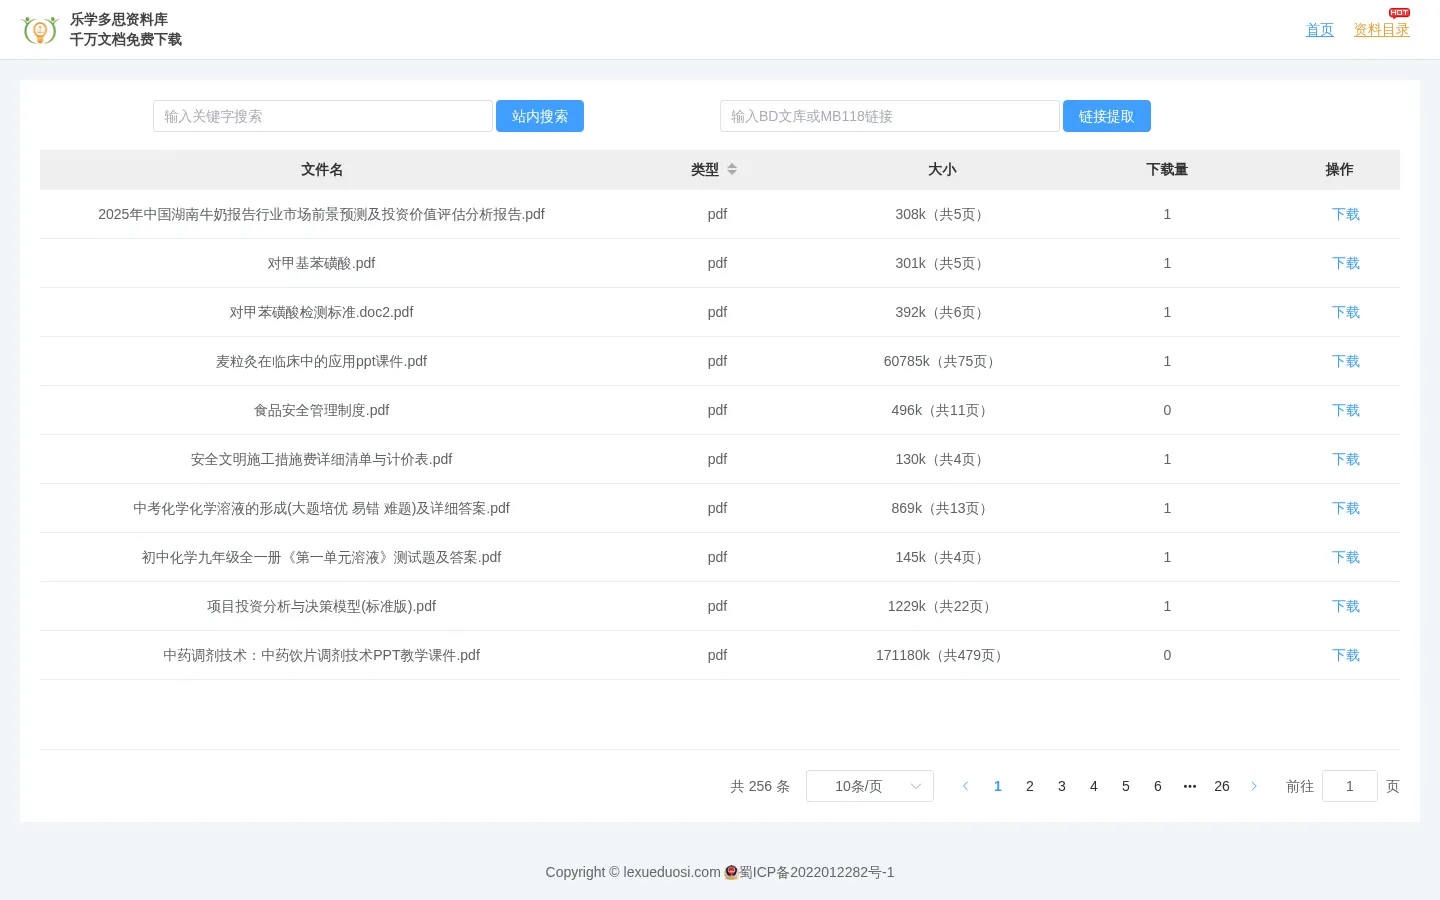Viewport: 1440px width, 900px height.
Task: Click file name 麦粒灸在临床中的应用ppt课件.pdf
Action: pyautogui.click(x=322, y=361)
